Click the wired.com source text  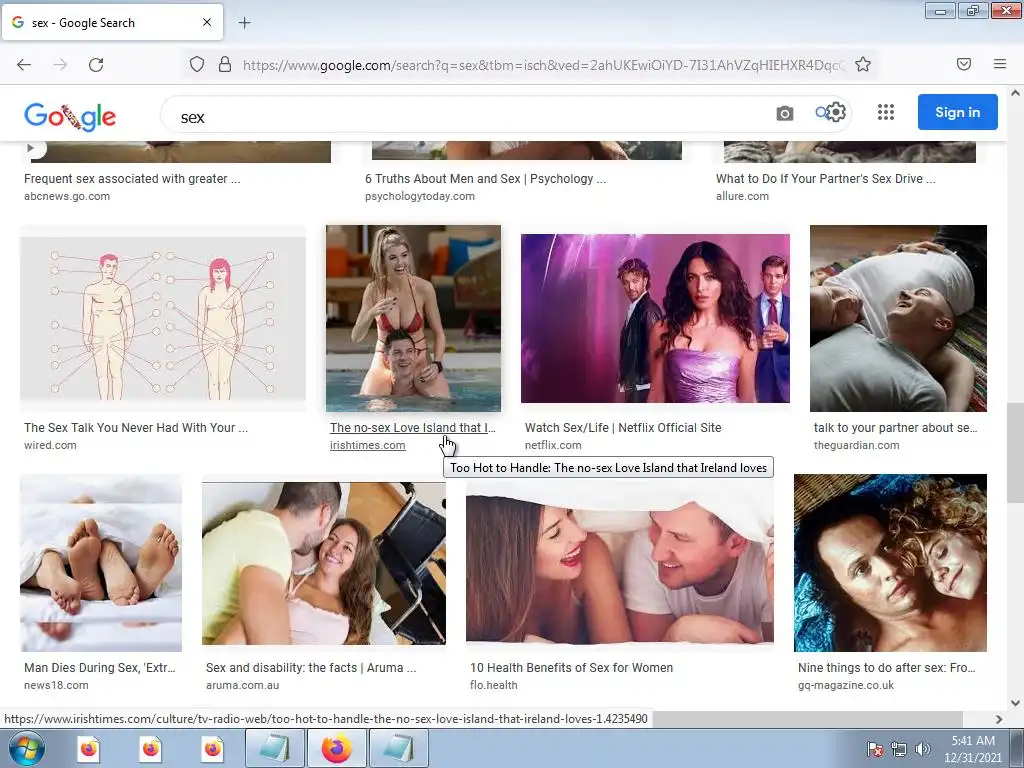[x=50, y=445]
